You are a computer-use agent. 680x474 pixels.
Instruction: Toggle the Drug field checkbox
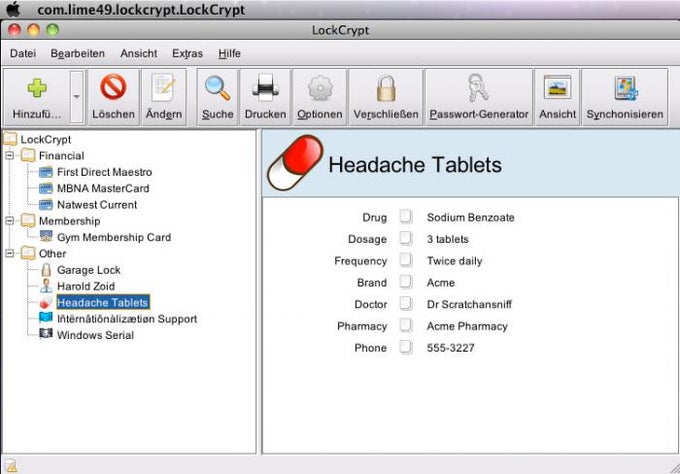point(406,216)
